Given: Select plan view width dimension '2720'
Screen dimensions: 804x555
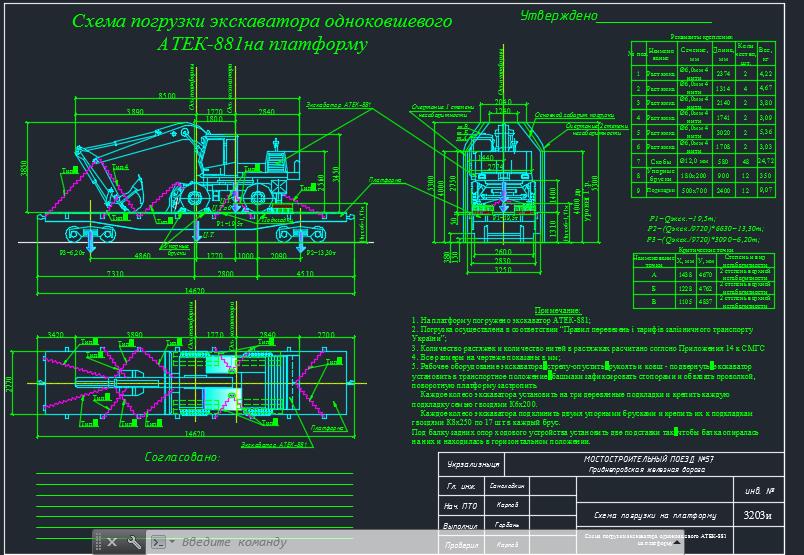Looking at the screenshot, I should coord(9,383).
